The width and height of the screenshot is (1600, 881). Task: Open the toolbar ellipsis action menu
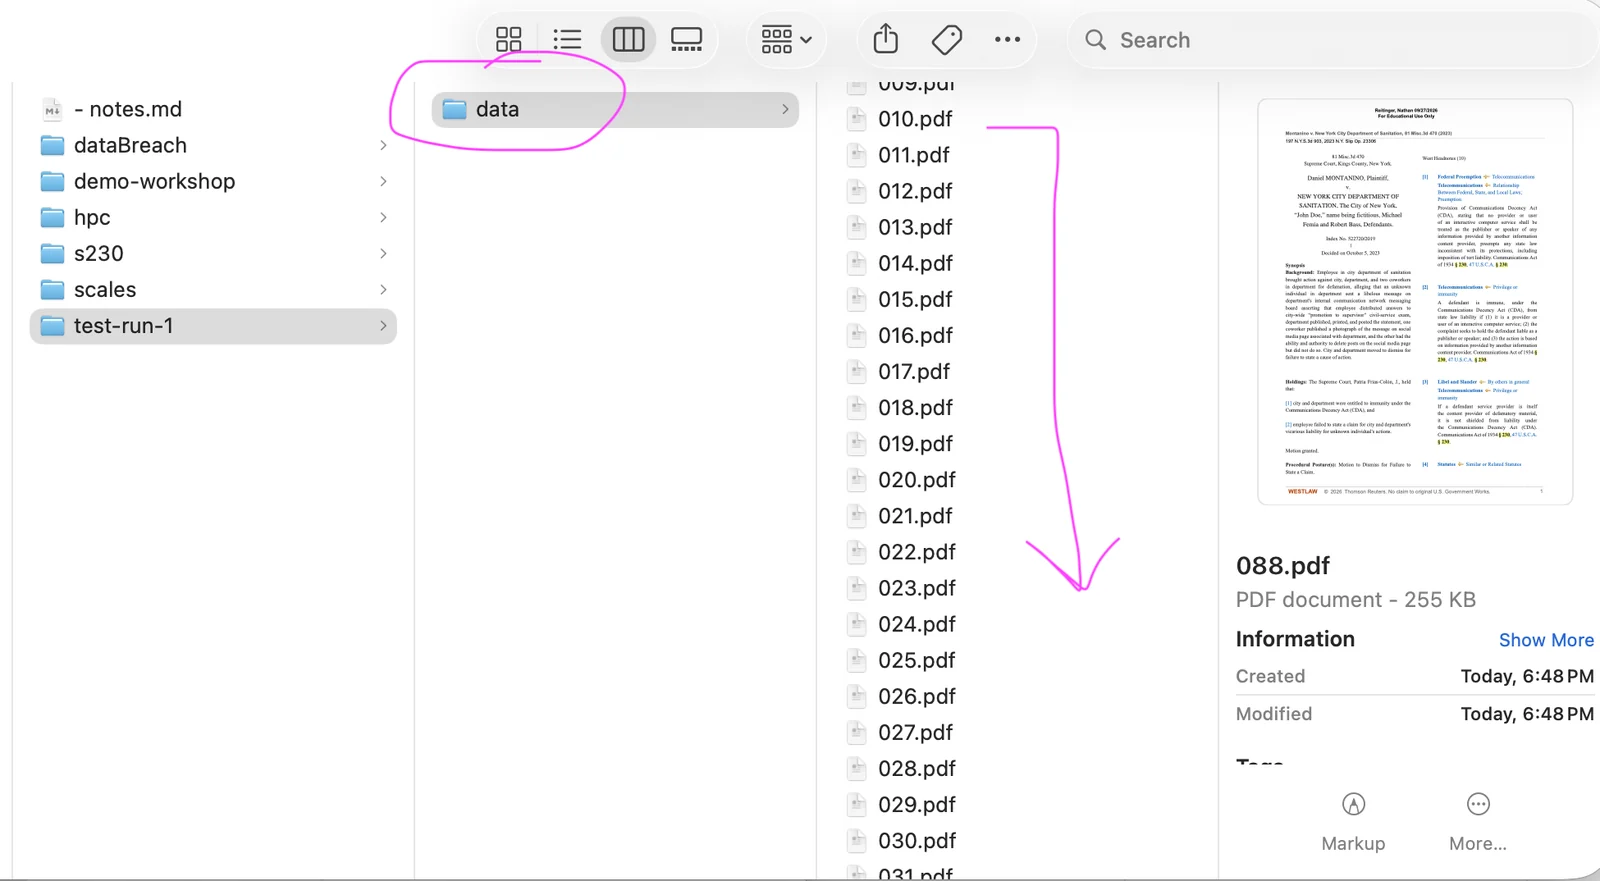(x=1007, y=40)
